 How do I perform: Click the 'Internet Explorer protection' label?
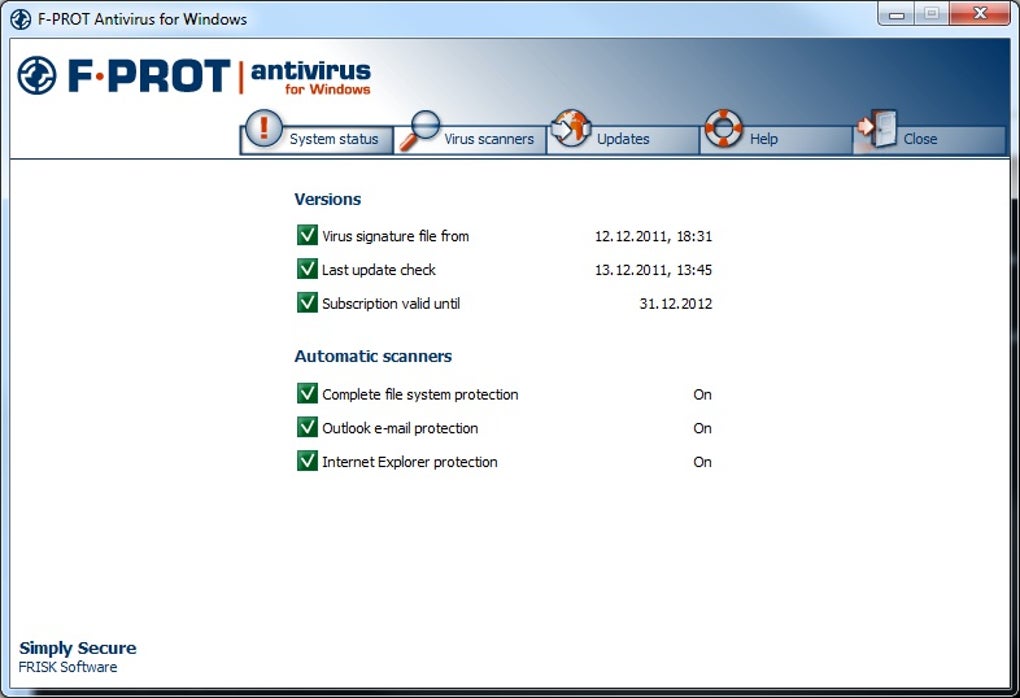pos(410,462)
